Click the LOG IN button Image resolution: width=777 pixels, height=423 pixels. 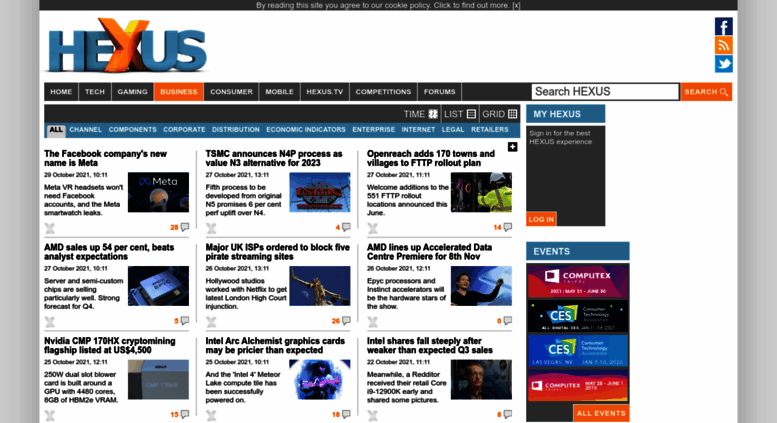pos(541,219)
